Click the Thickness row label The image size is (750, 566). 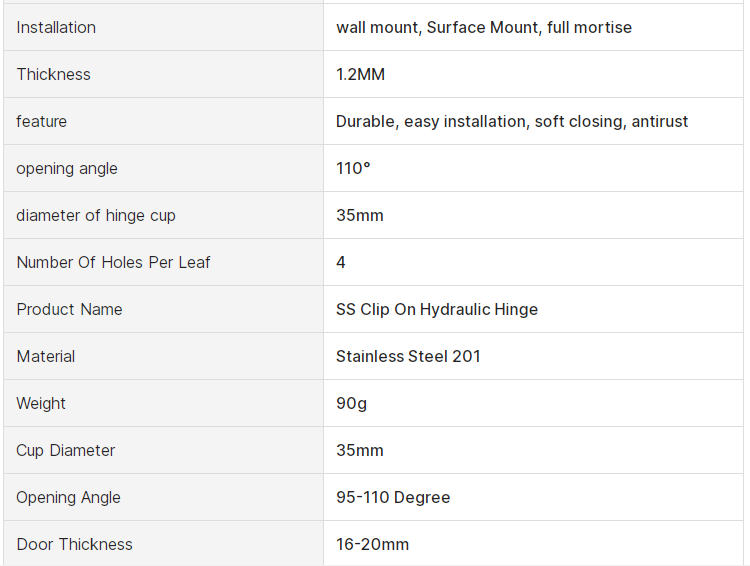[x=53, y=74]
